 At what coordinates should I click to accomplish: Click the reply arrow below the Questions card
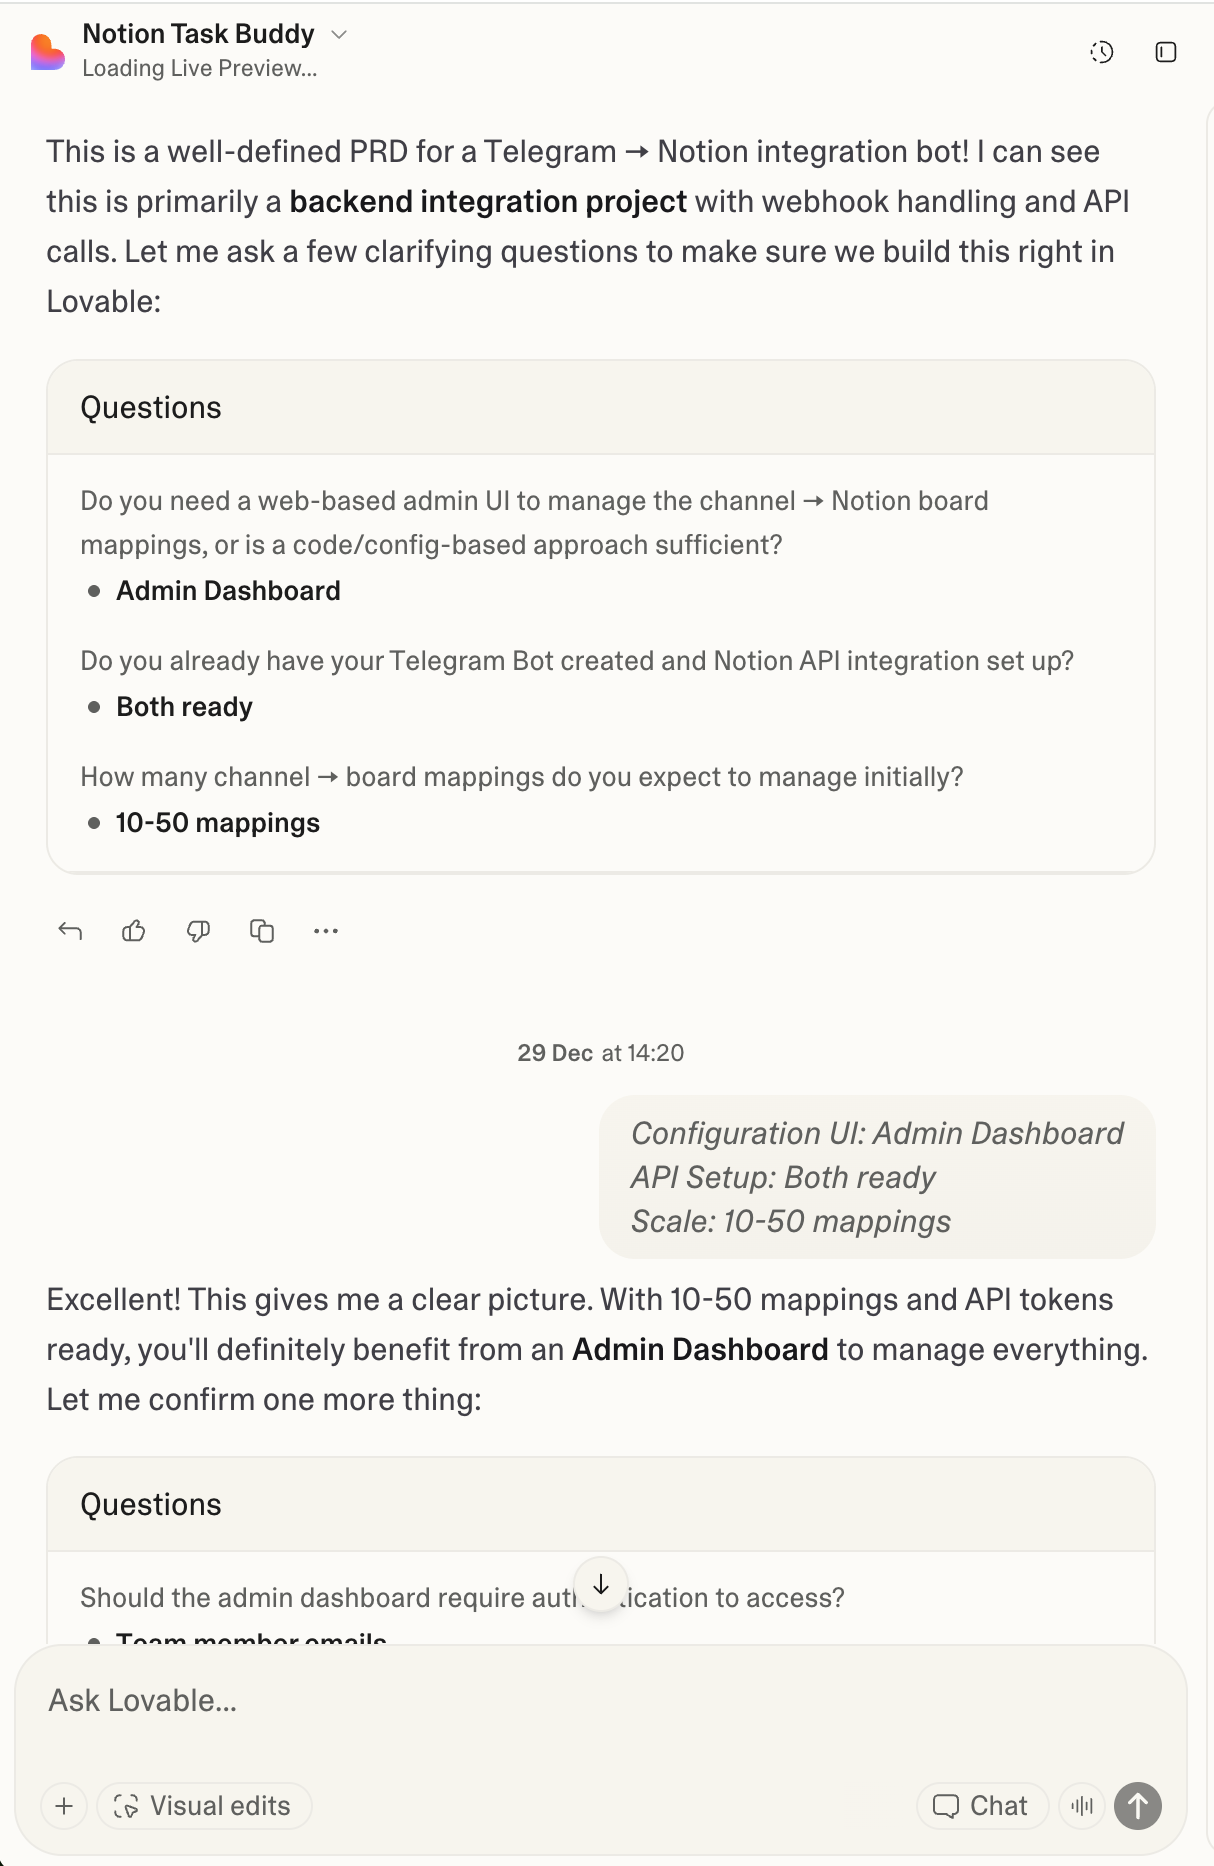[70, 930]
